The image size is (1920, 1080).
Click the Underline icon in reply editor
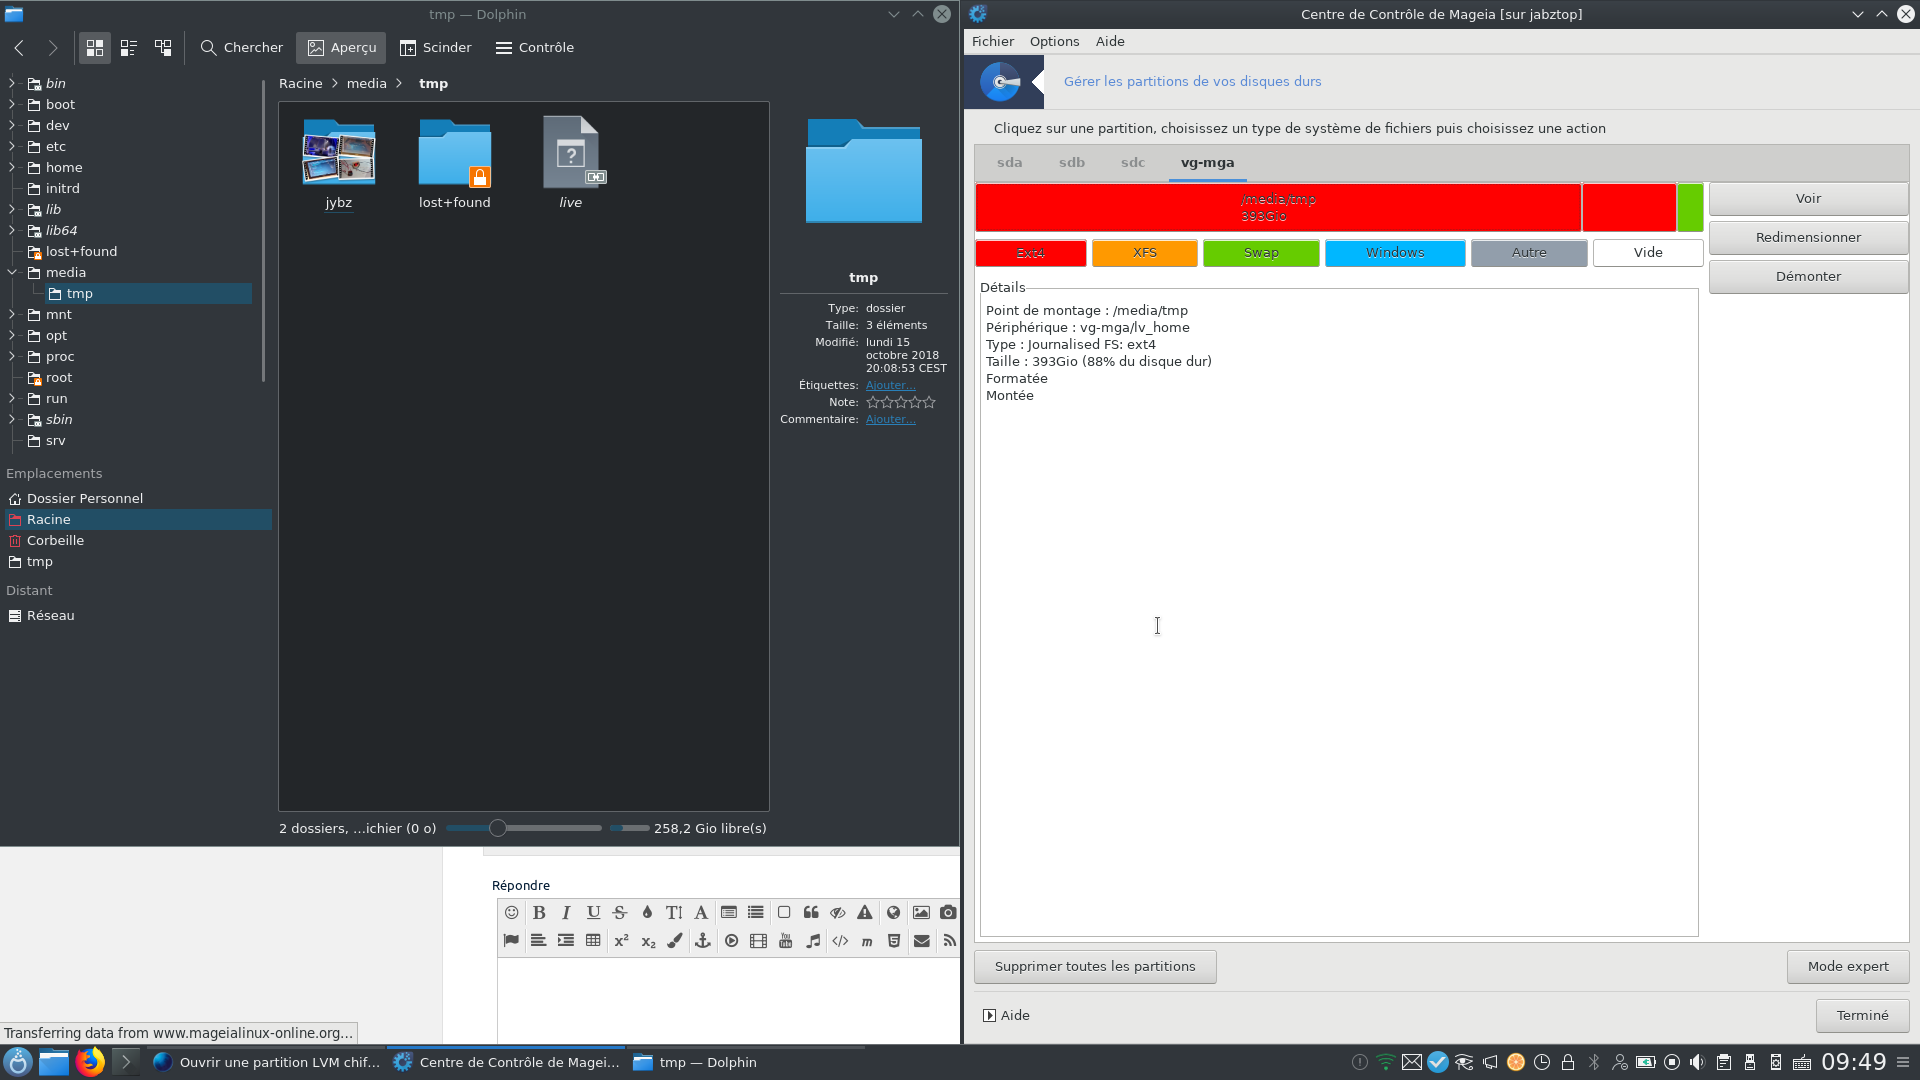tap(593, 912)
